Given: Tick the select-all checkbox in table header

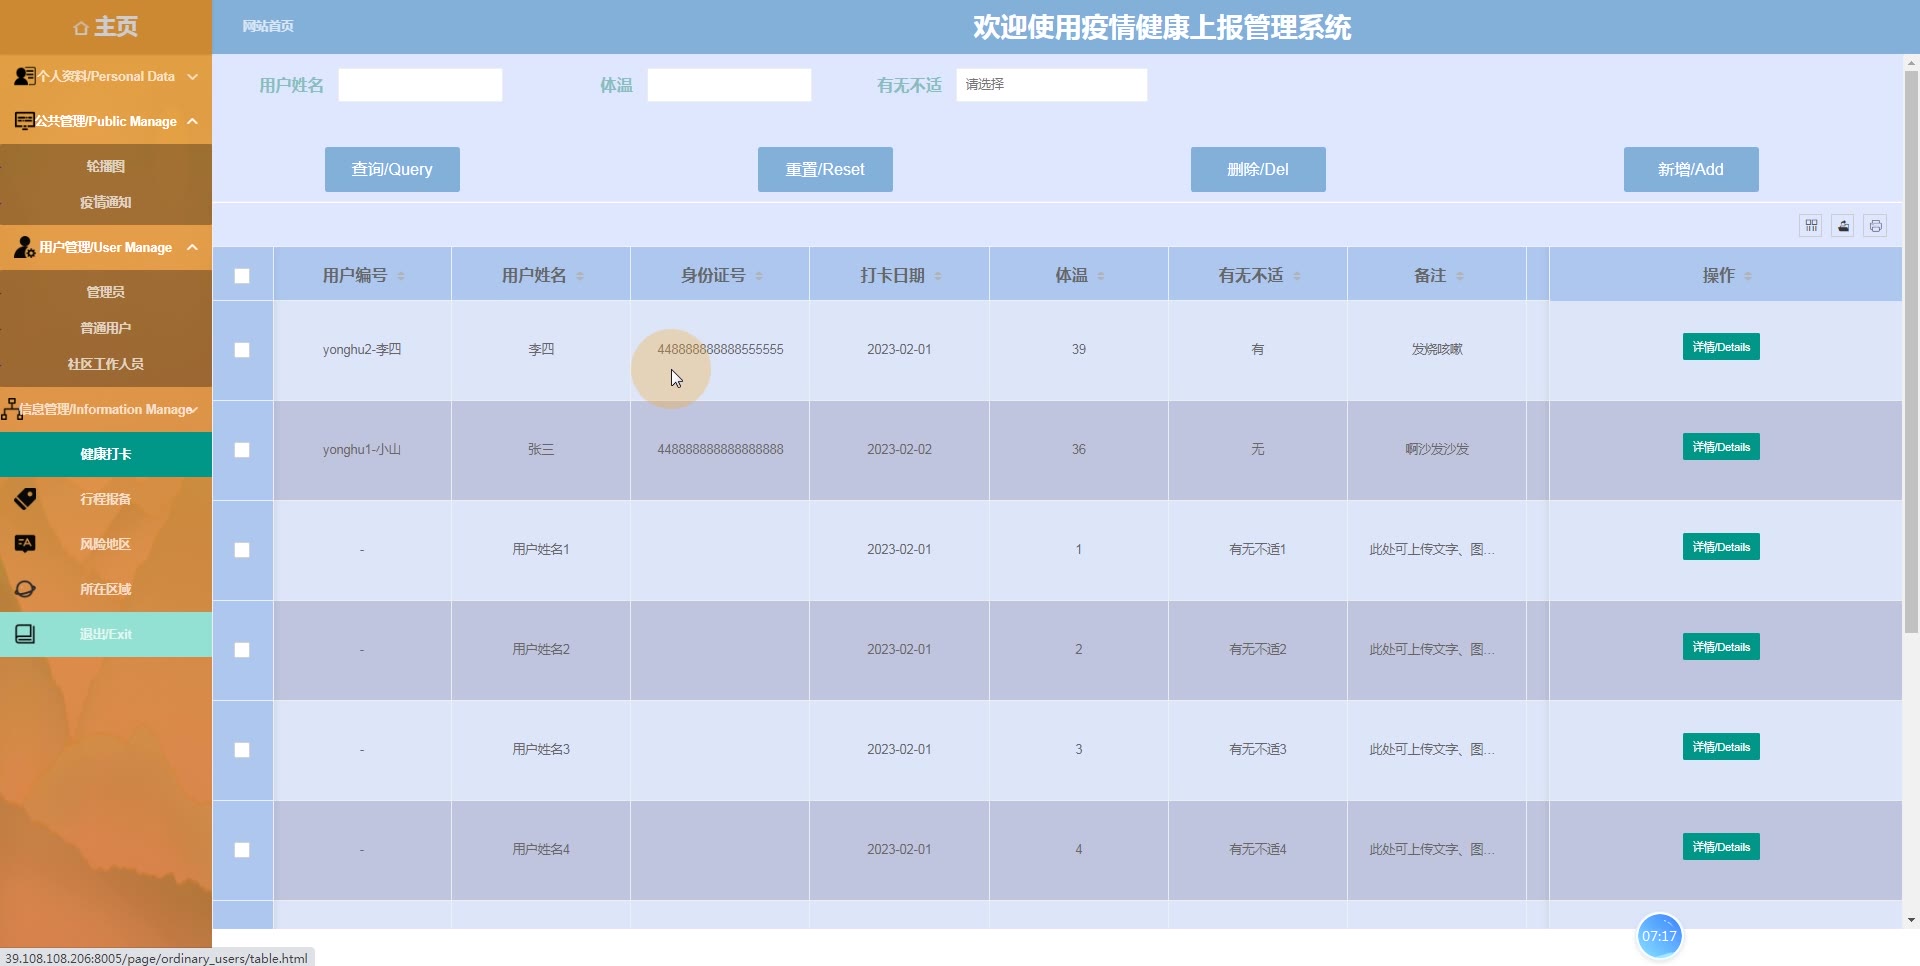Looking at the screenshot, I should [x=242, y=276].
